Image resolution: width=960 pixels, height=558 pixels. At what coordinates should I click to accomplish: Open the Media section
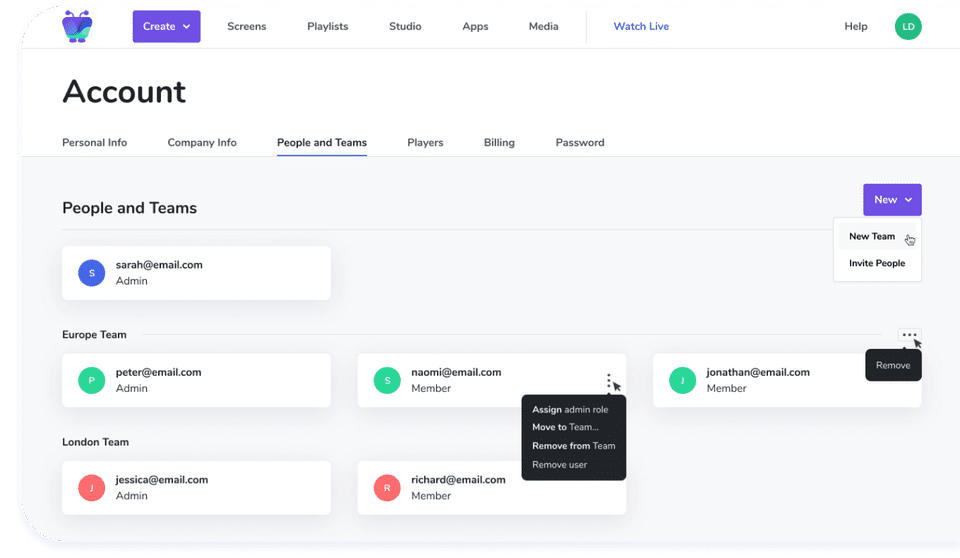(544, 26)
